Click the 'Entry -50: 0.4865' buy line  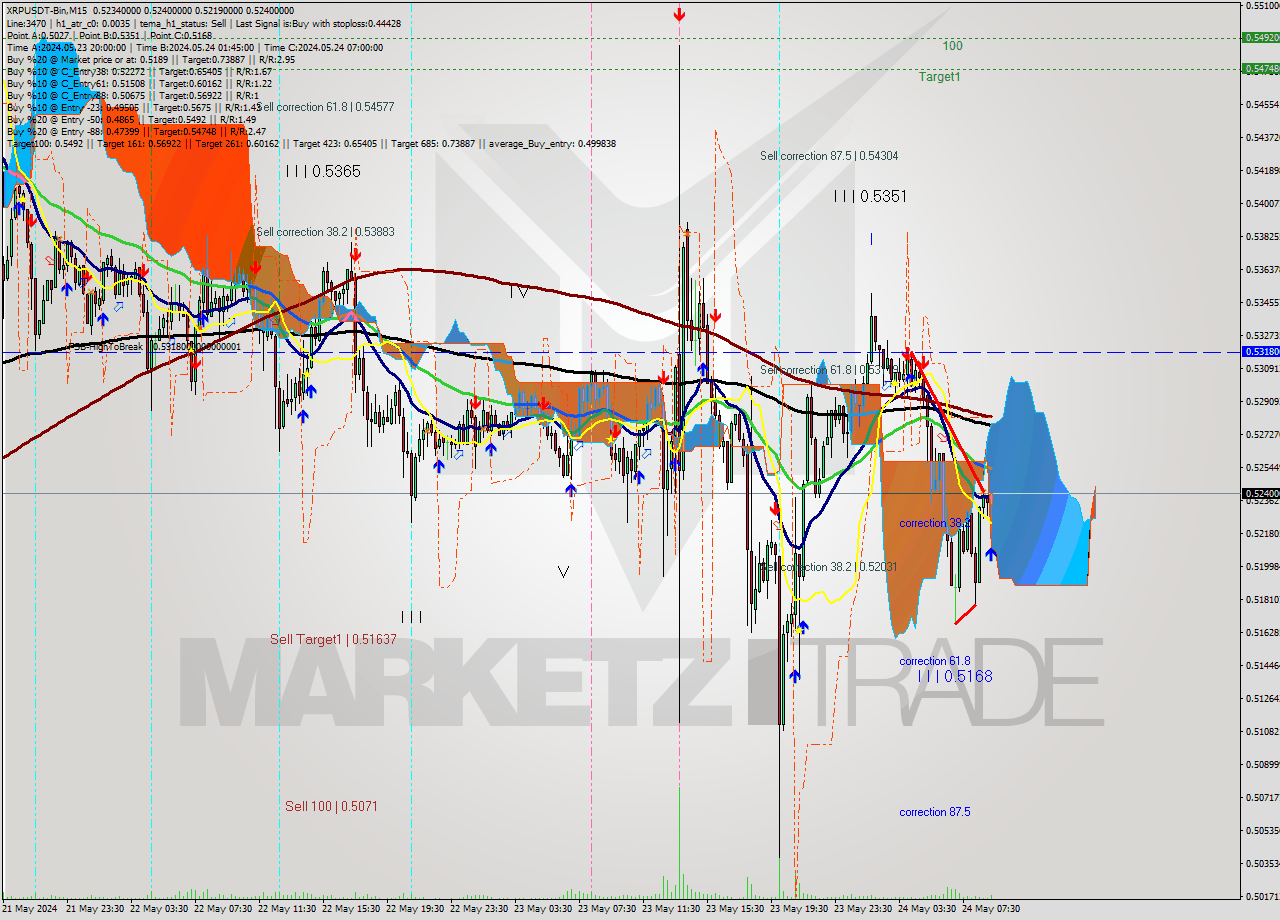132,119
